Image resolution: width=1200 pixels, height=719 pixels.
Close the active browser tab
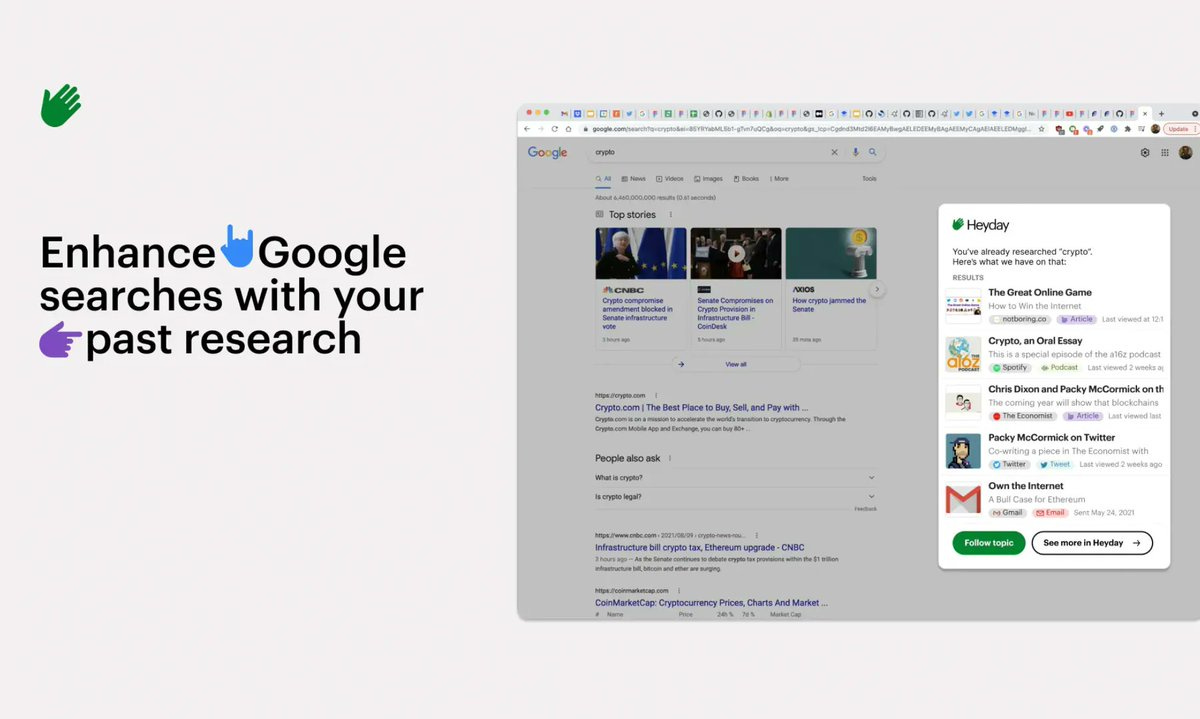pyautogui.click(x=1146, y=113)
